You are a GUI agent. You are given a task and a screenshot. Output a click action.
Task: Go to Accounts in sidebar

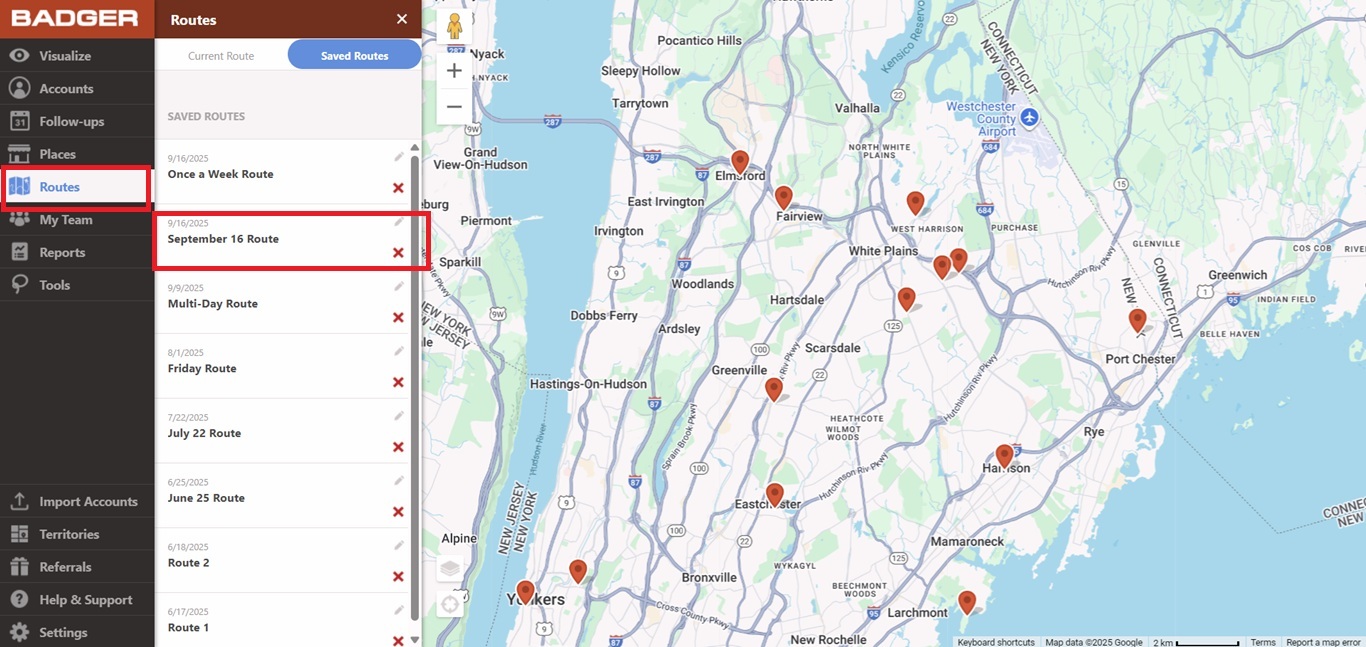point(77,89)
